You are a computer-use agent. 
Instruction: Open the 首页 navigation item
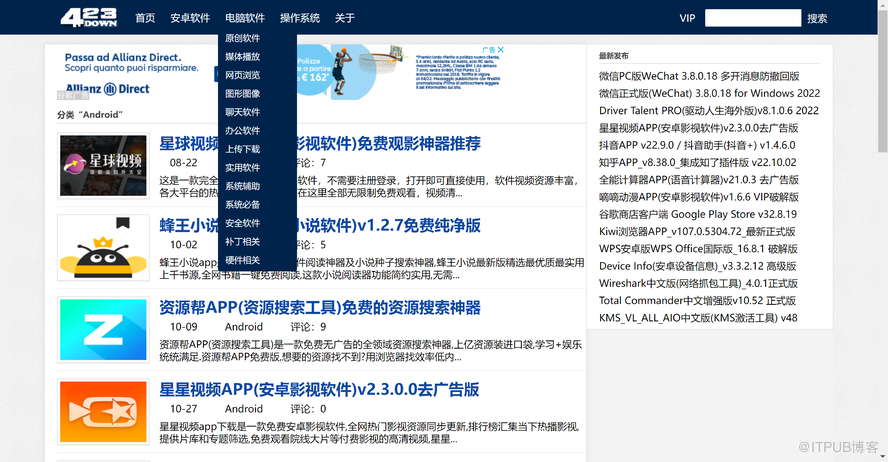[145, 18]
